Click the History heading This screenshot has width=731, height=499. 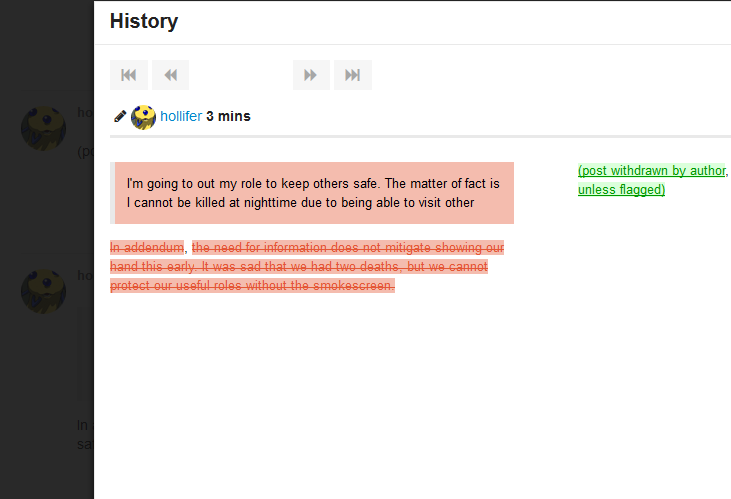point(144,21)
